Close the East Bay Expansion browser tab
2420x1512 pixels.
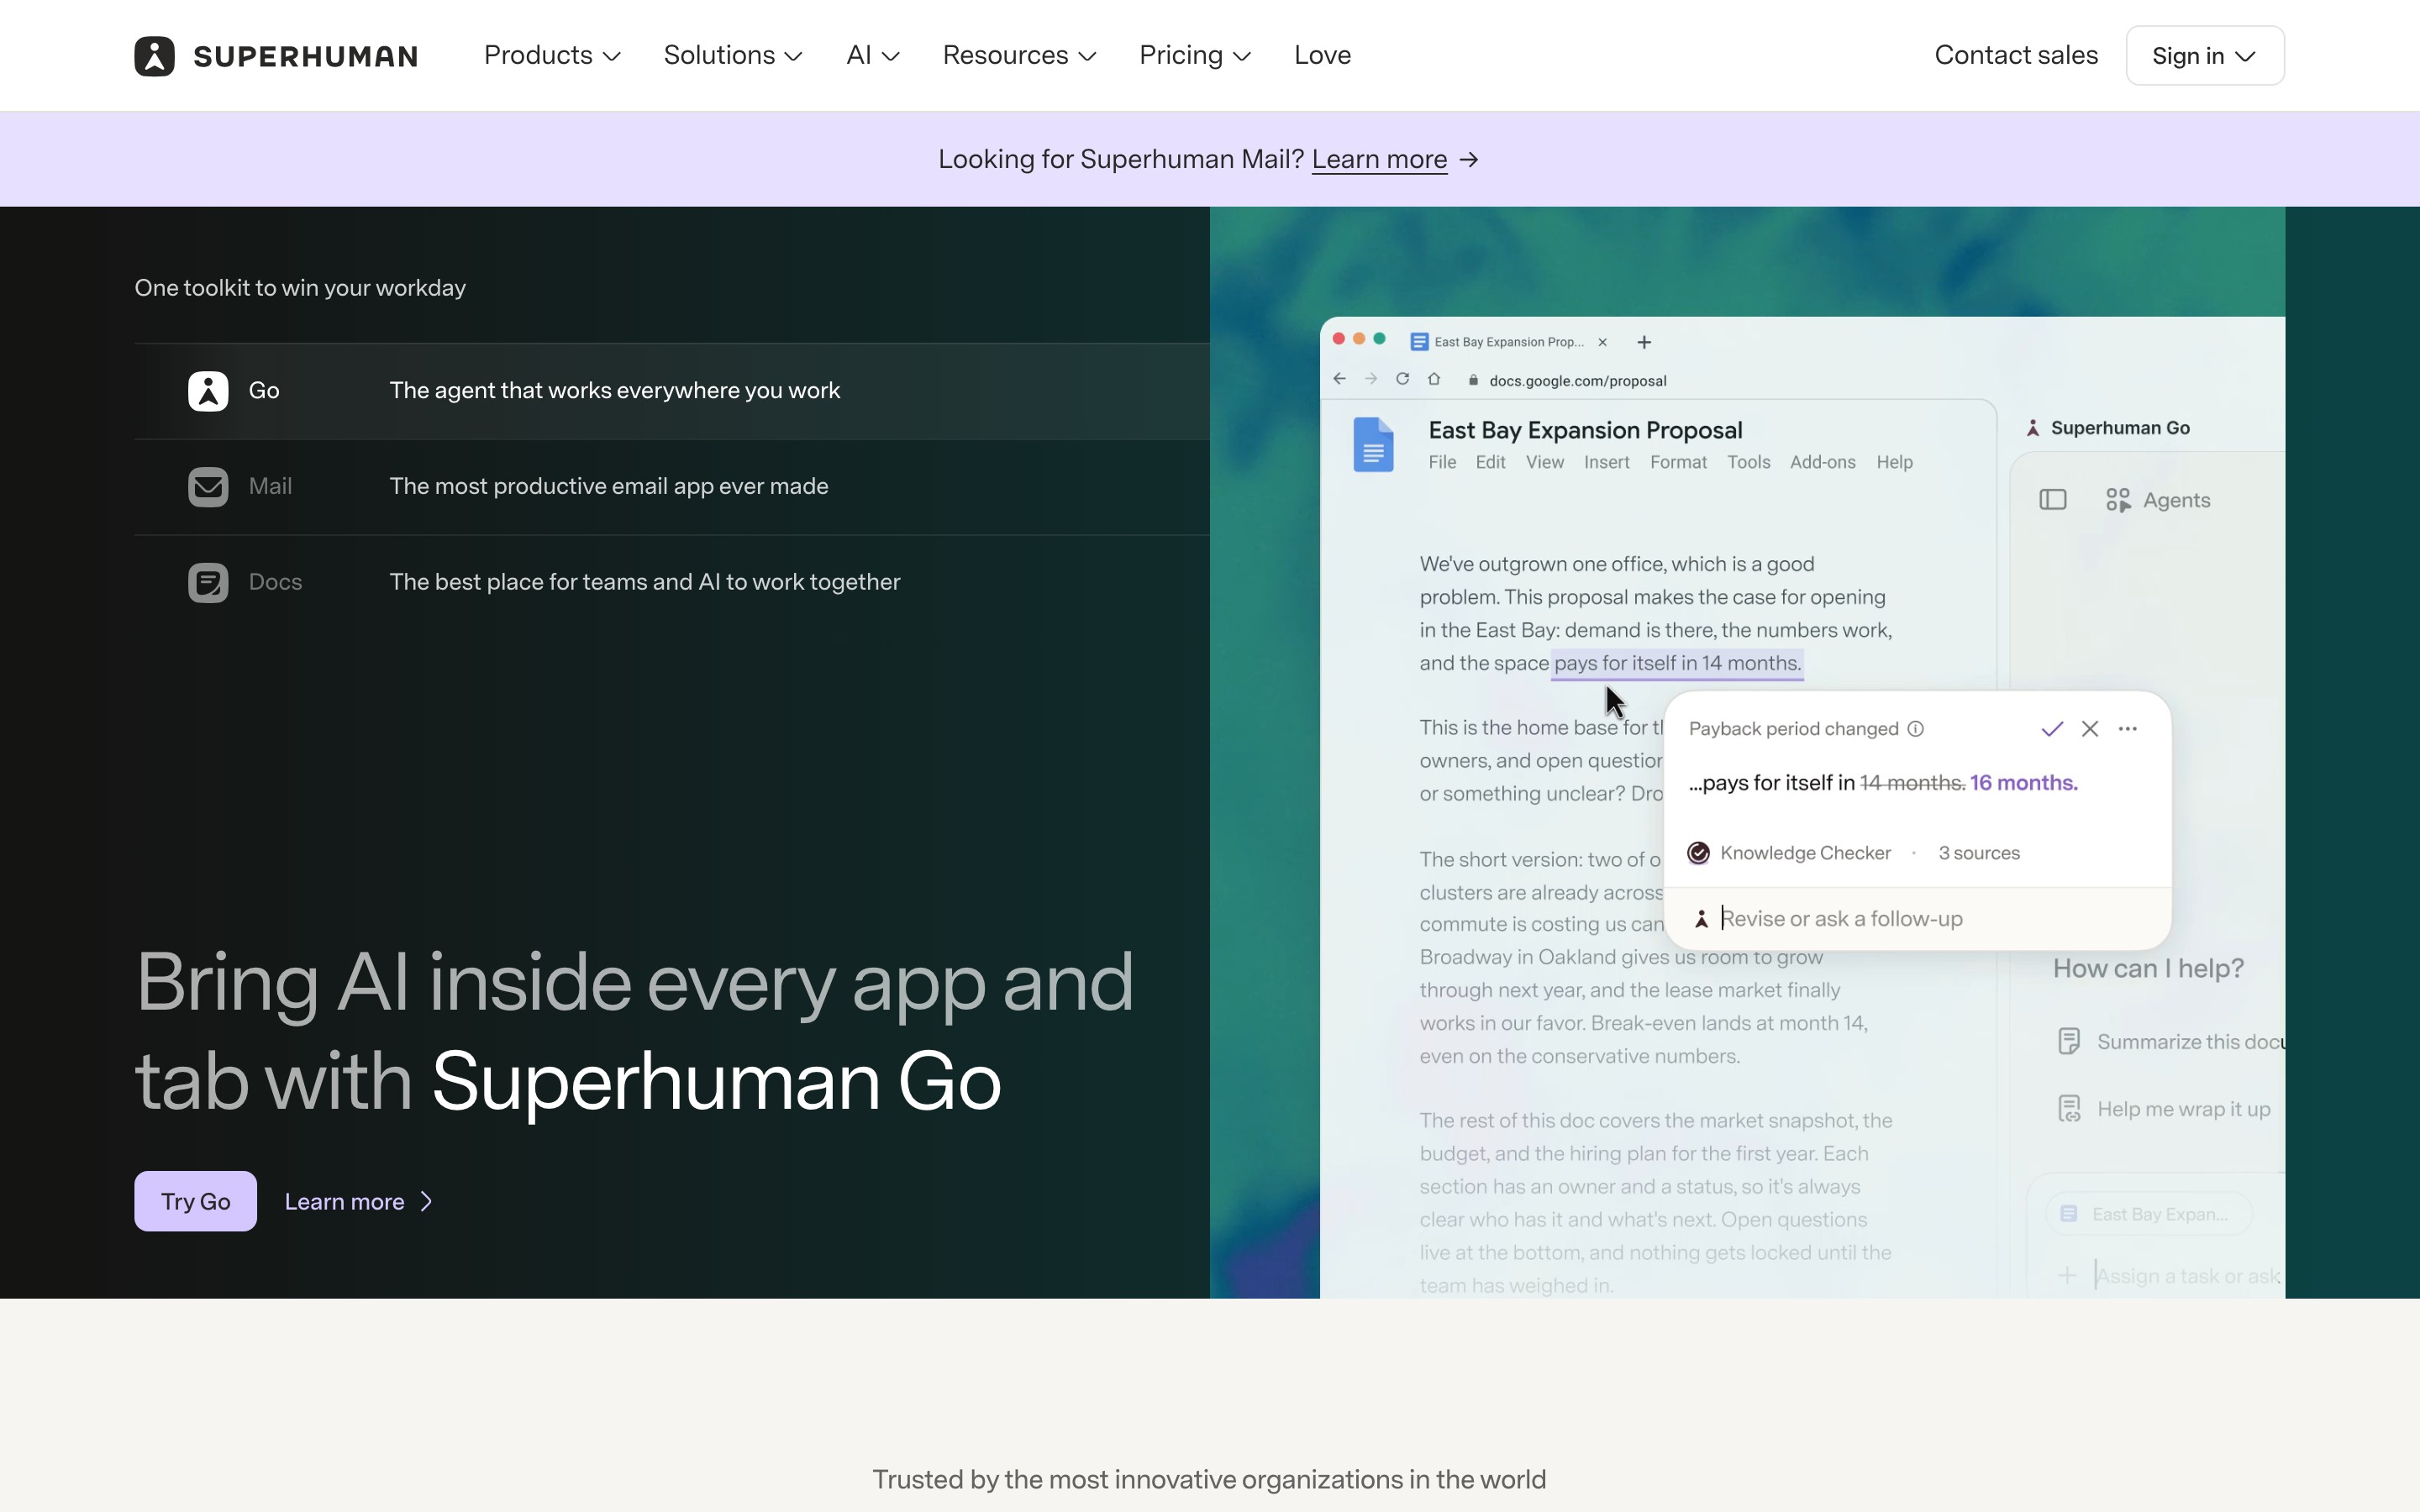click(x=1602, y=342)
